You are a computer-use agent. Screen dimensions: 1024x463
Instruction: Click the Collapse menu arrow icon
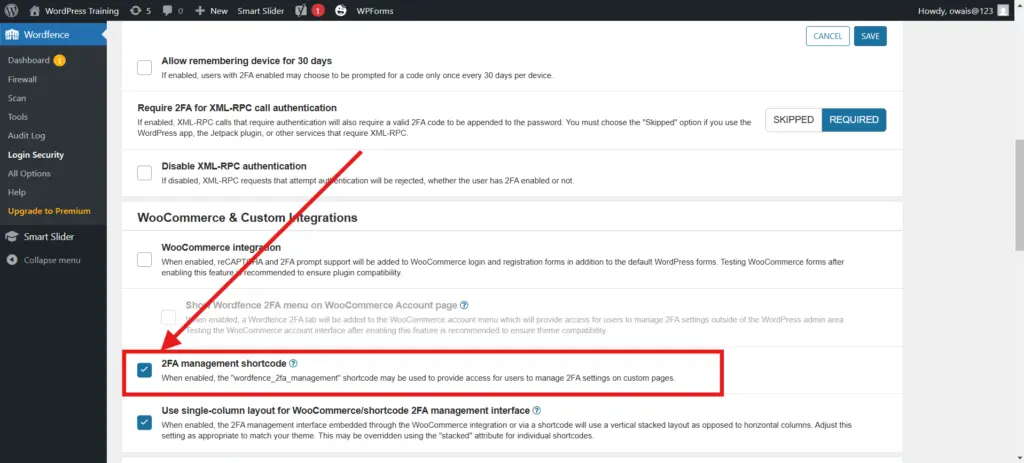point(12,260)
